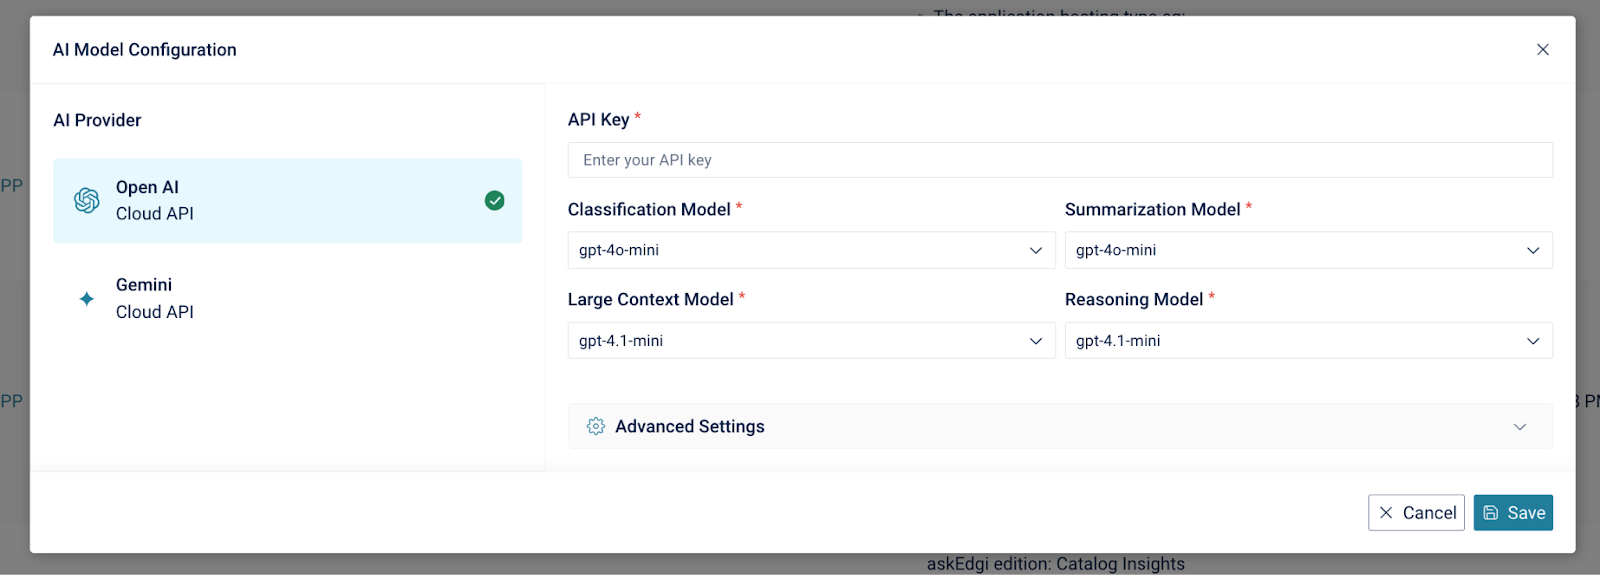
Task: Click the Cancel button
Action: tap(1416, 513)
